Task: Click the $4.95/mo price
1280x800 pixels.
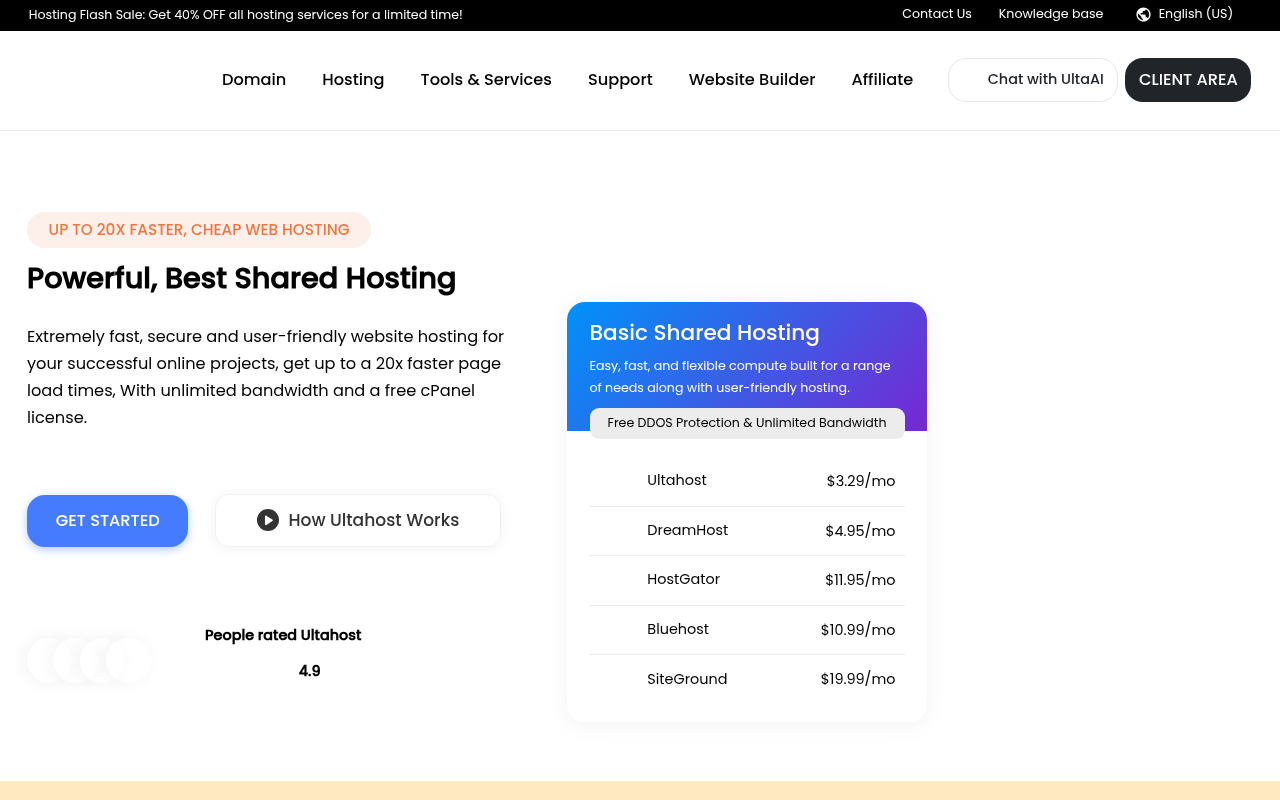Action: 860,531
